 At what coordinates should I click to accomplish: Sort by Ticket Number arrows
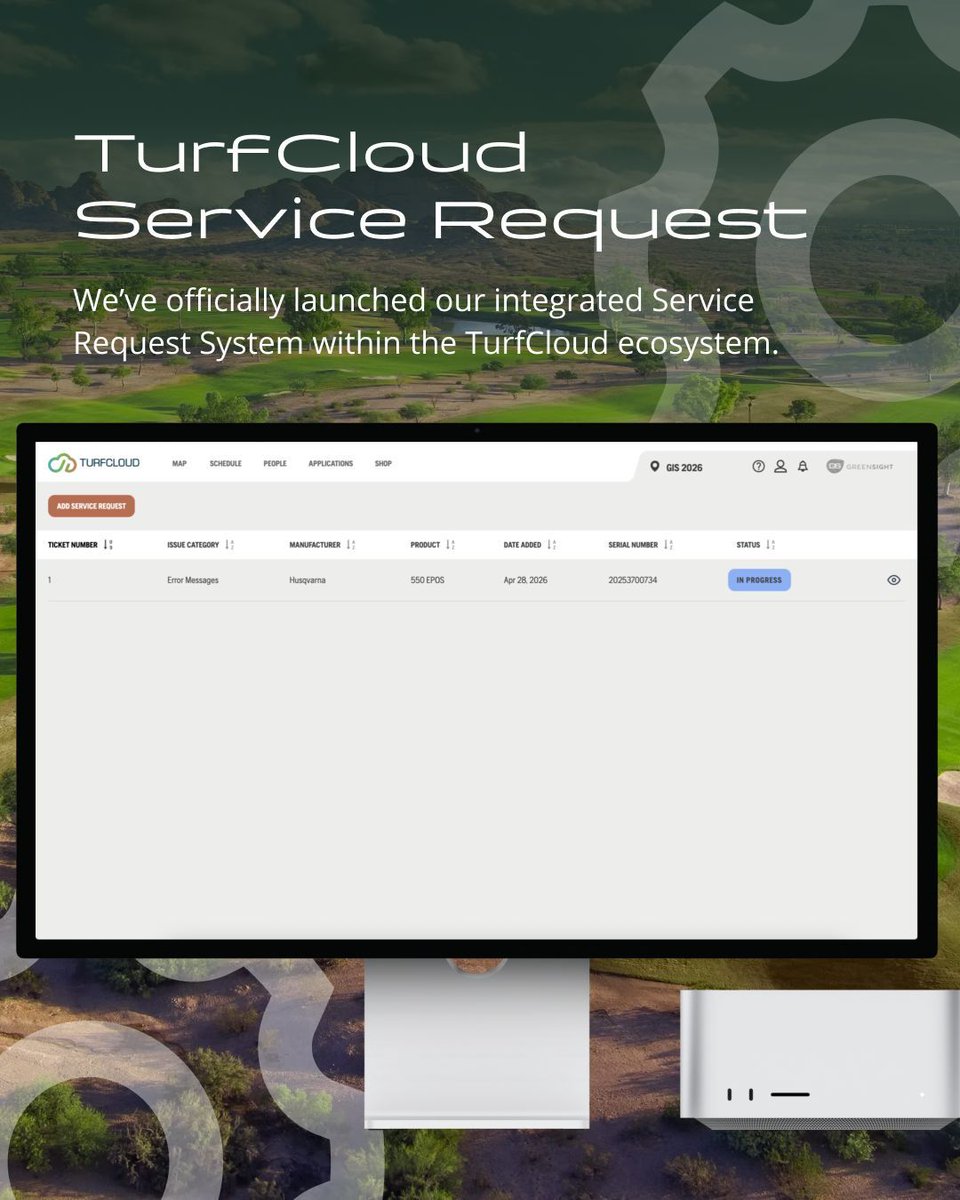coord(108,545)
